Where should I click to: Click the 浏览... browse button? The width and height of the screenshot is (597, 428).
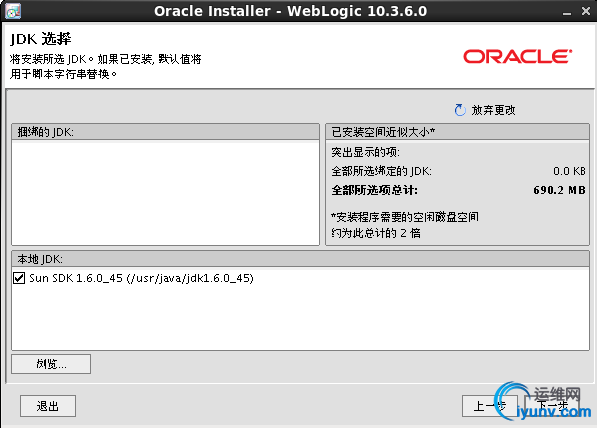click(51, 364)
